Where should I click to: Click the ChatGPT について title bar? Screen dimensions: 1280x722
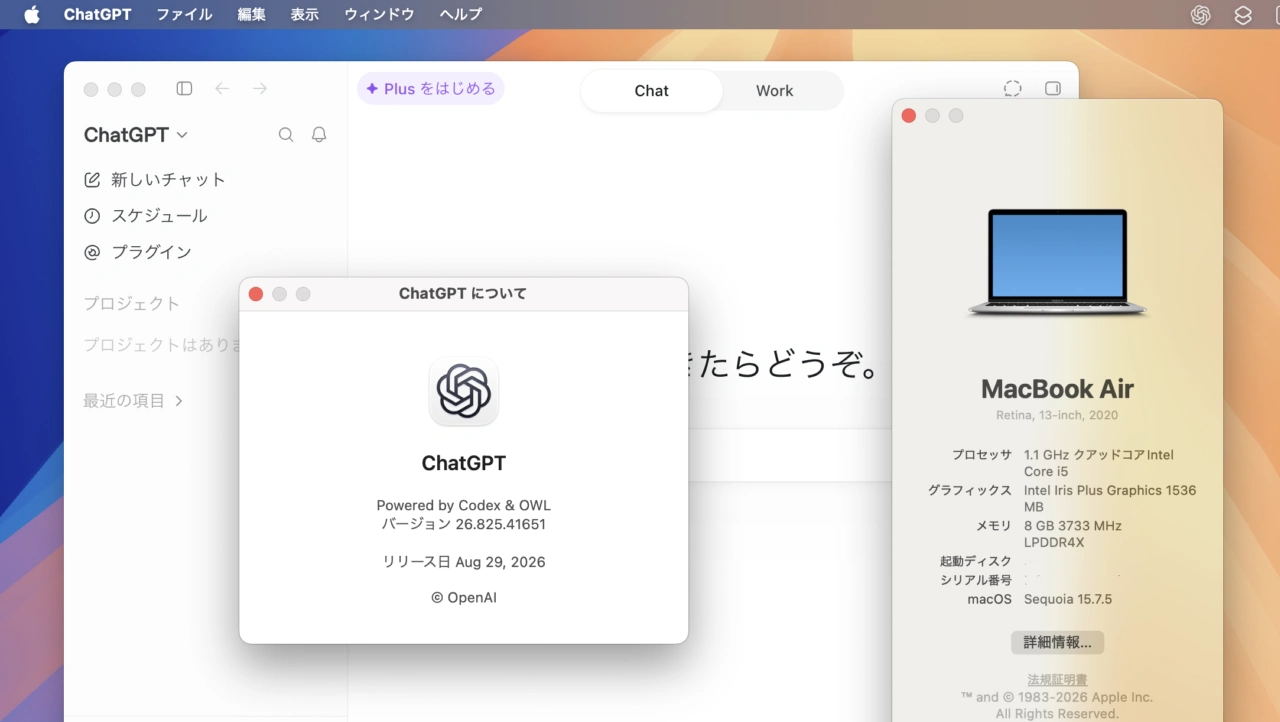click(x=463, y=294)
